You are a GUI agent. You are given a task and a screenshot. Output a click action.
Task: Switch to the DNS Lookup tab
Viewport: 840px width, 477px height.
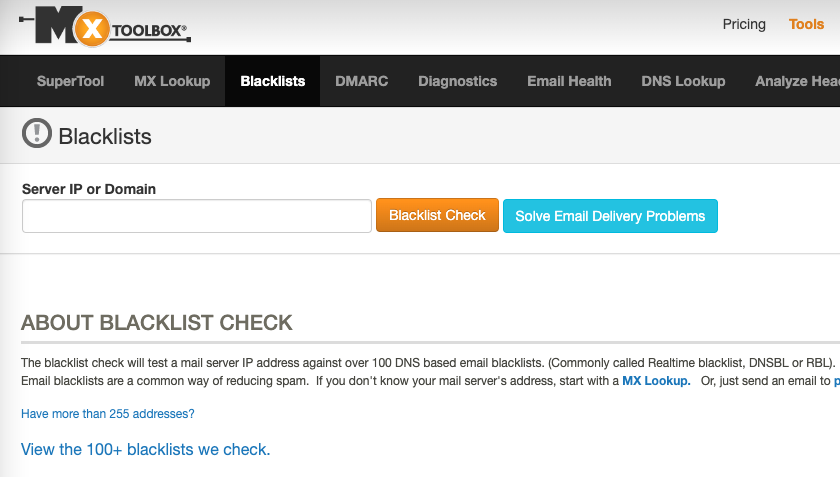[683, 81]
